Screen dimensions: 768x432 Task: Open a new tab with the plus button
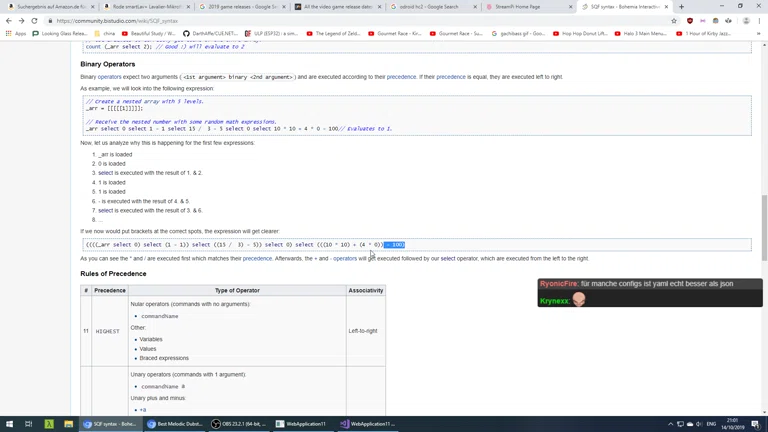[x=682, y=7]
